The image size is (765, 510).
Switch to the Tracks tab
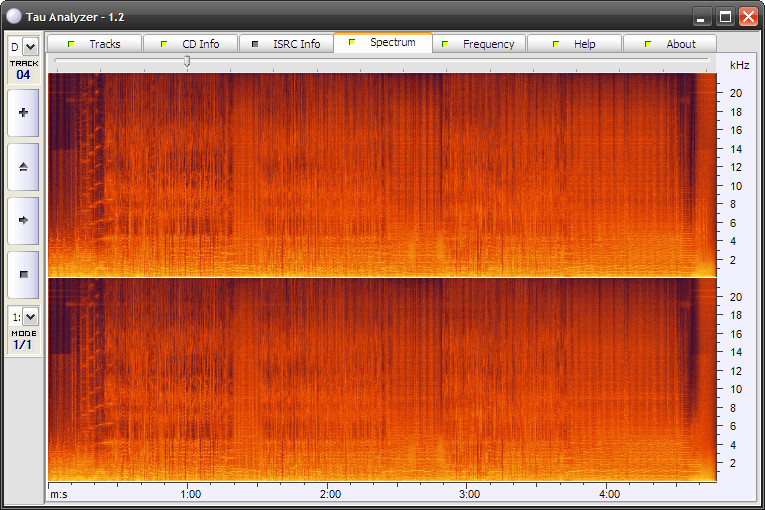click(94, 44)
